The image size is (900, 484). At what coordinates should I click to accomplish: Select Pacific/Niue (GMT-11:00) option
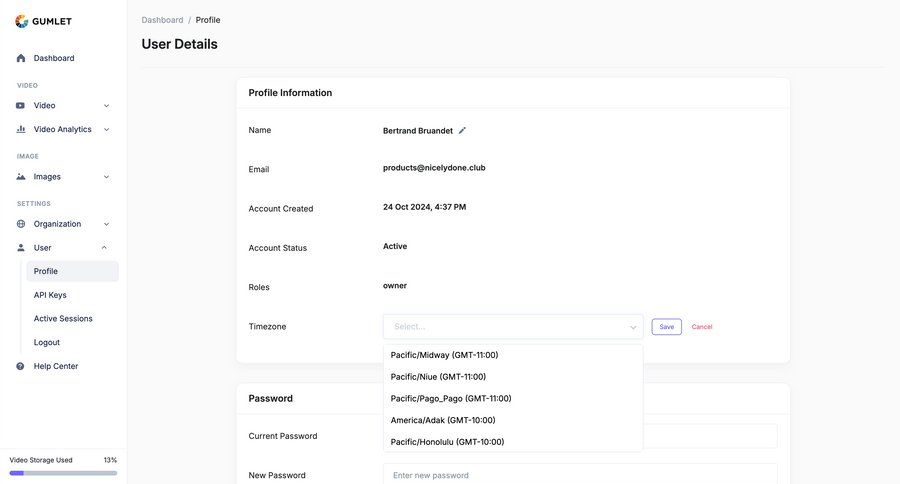(x=513, y=377)
